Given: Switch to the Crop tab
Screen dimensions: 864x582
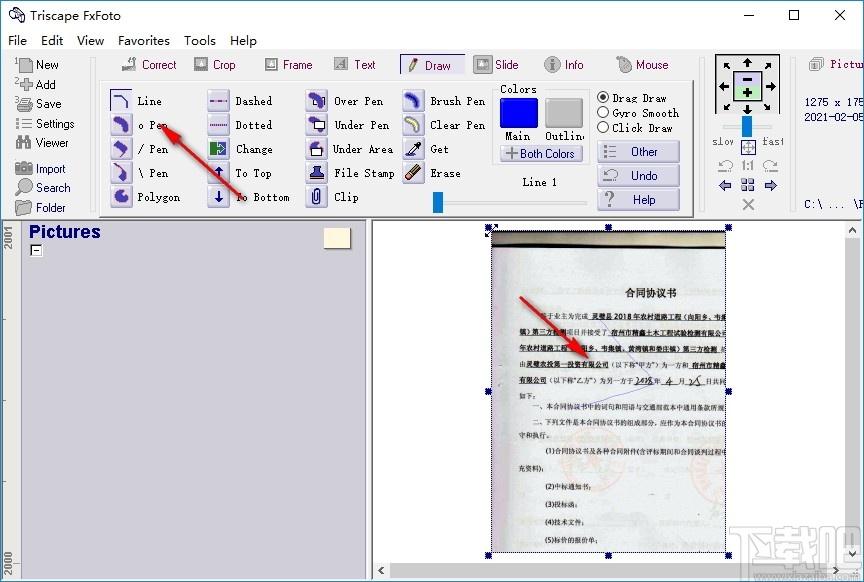Looking at the screenshot, I should [x=215, y=65].
